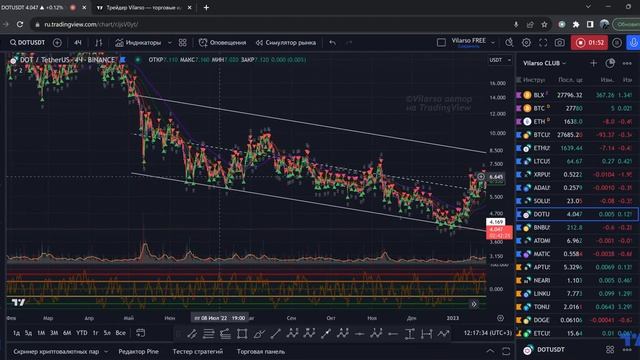Screen dimensions: 640x360
Task: Undo last chart action
Action: click(x=333, y=42)
